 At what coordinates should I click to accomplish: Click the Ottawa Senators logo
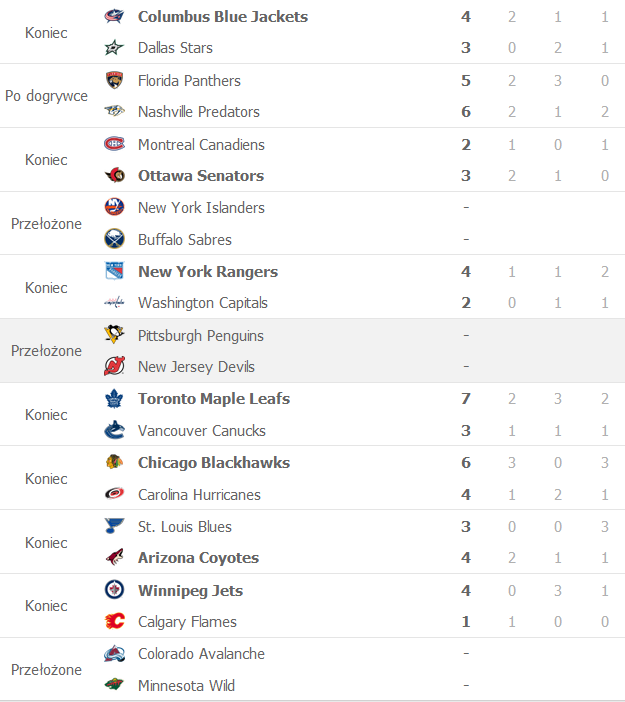click(x=115, y=176)
